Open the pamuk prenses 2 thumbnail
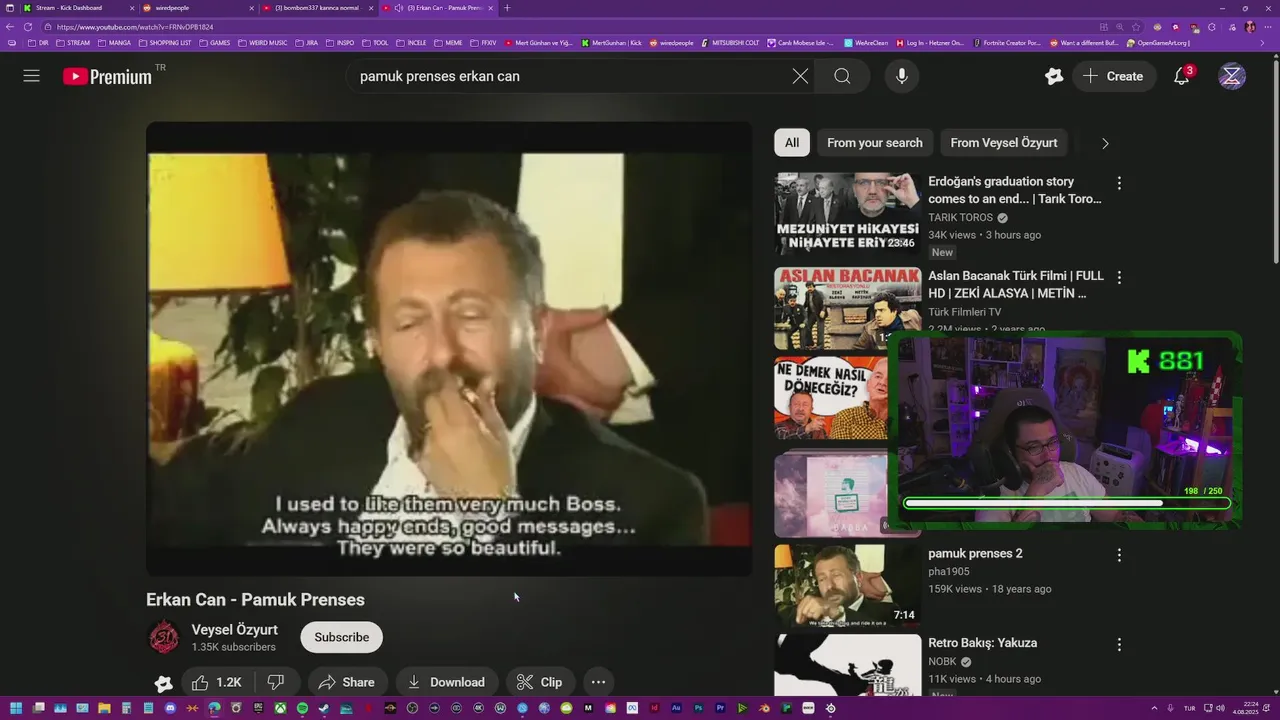1280x720 pixels. click(847, 586)
